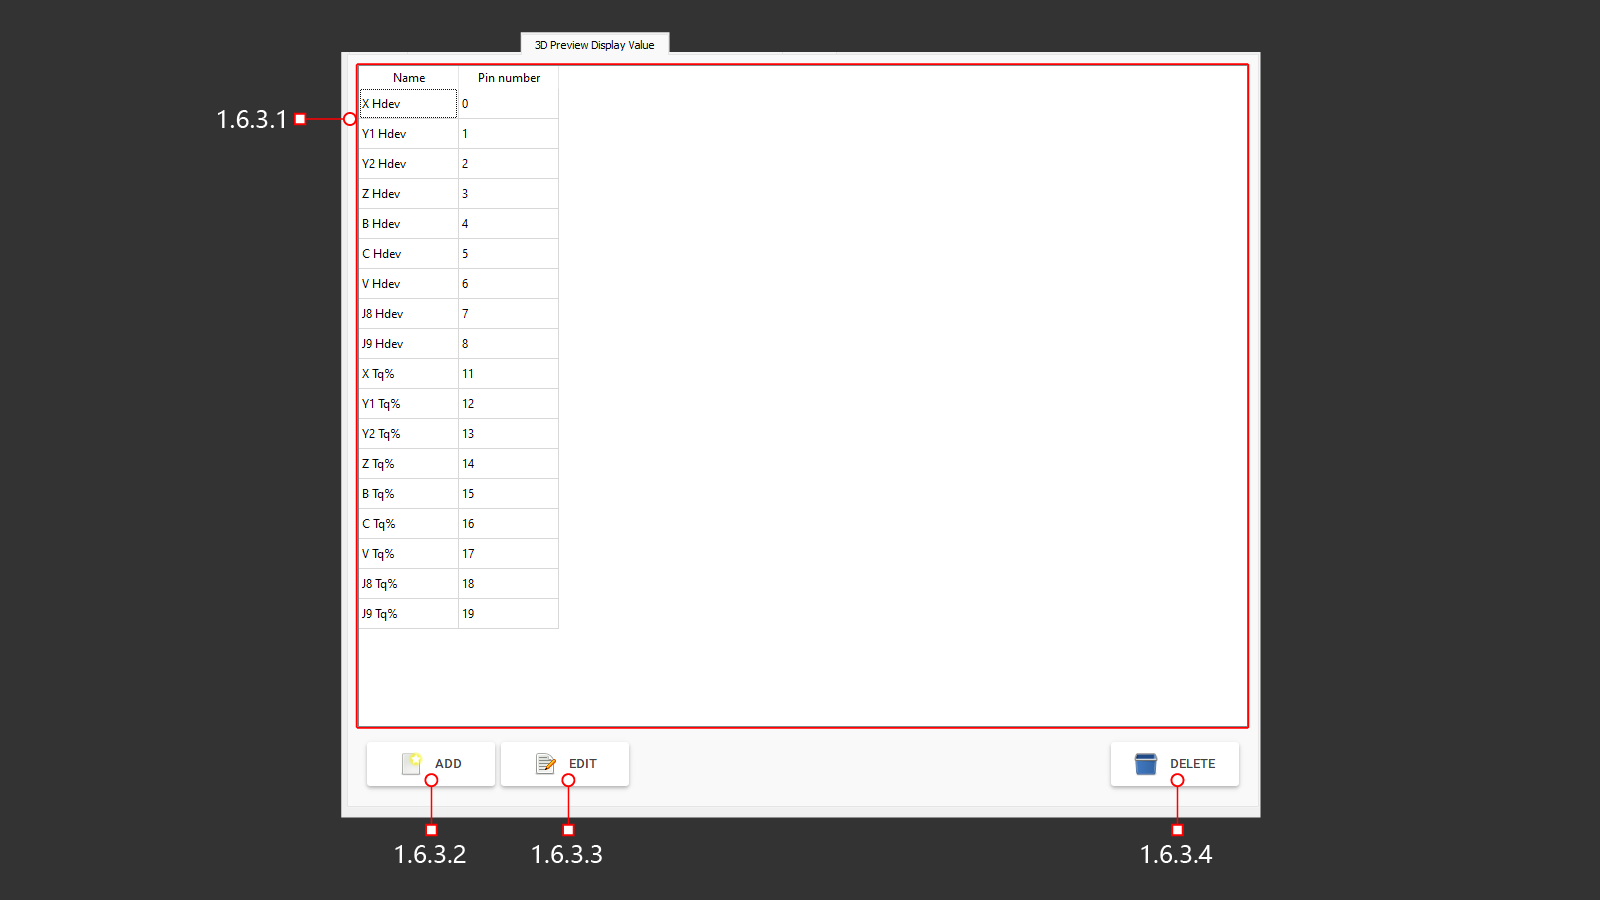Select the X Hdev row
Image resolution: width=1600 pixels, height=900 pixels.
(407, 103)
